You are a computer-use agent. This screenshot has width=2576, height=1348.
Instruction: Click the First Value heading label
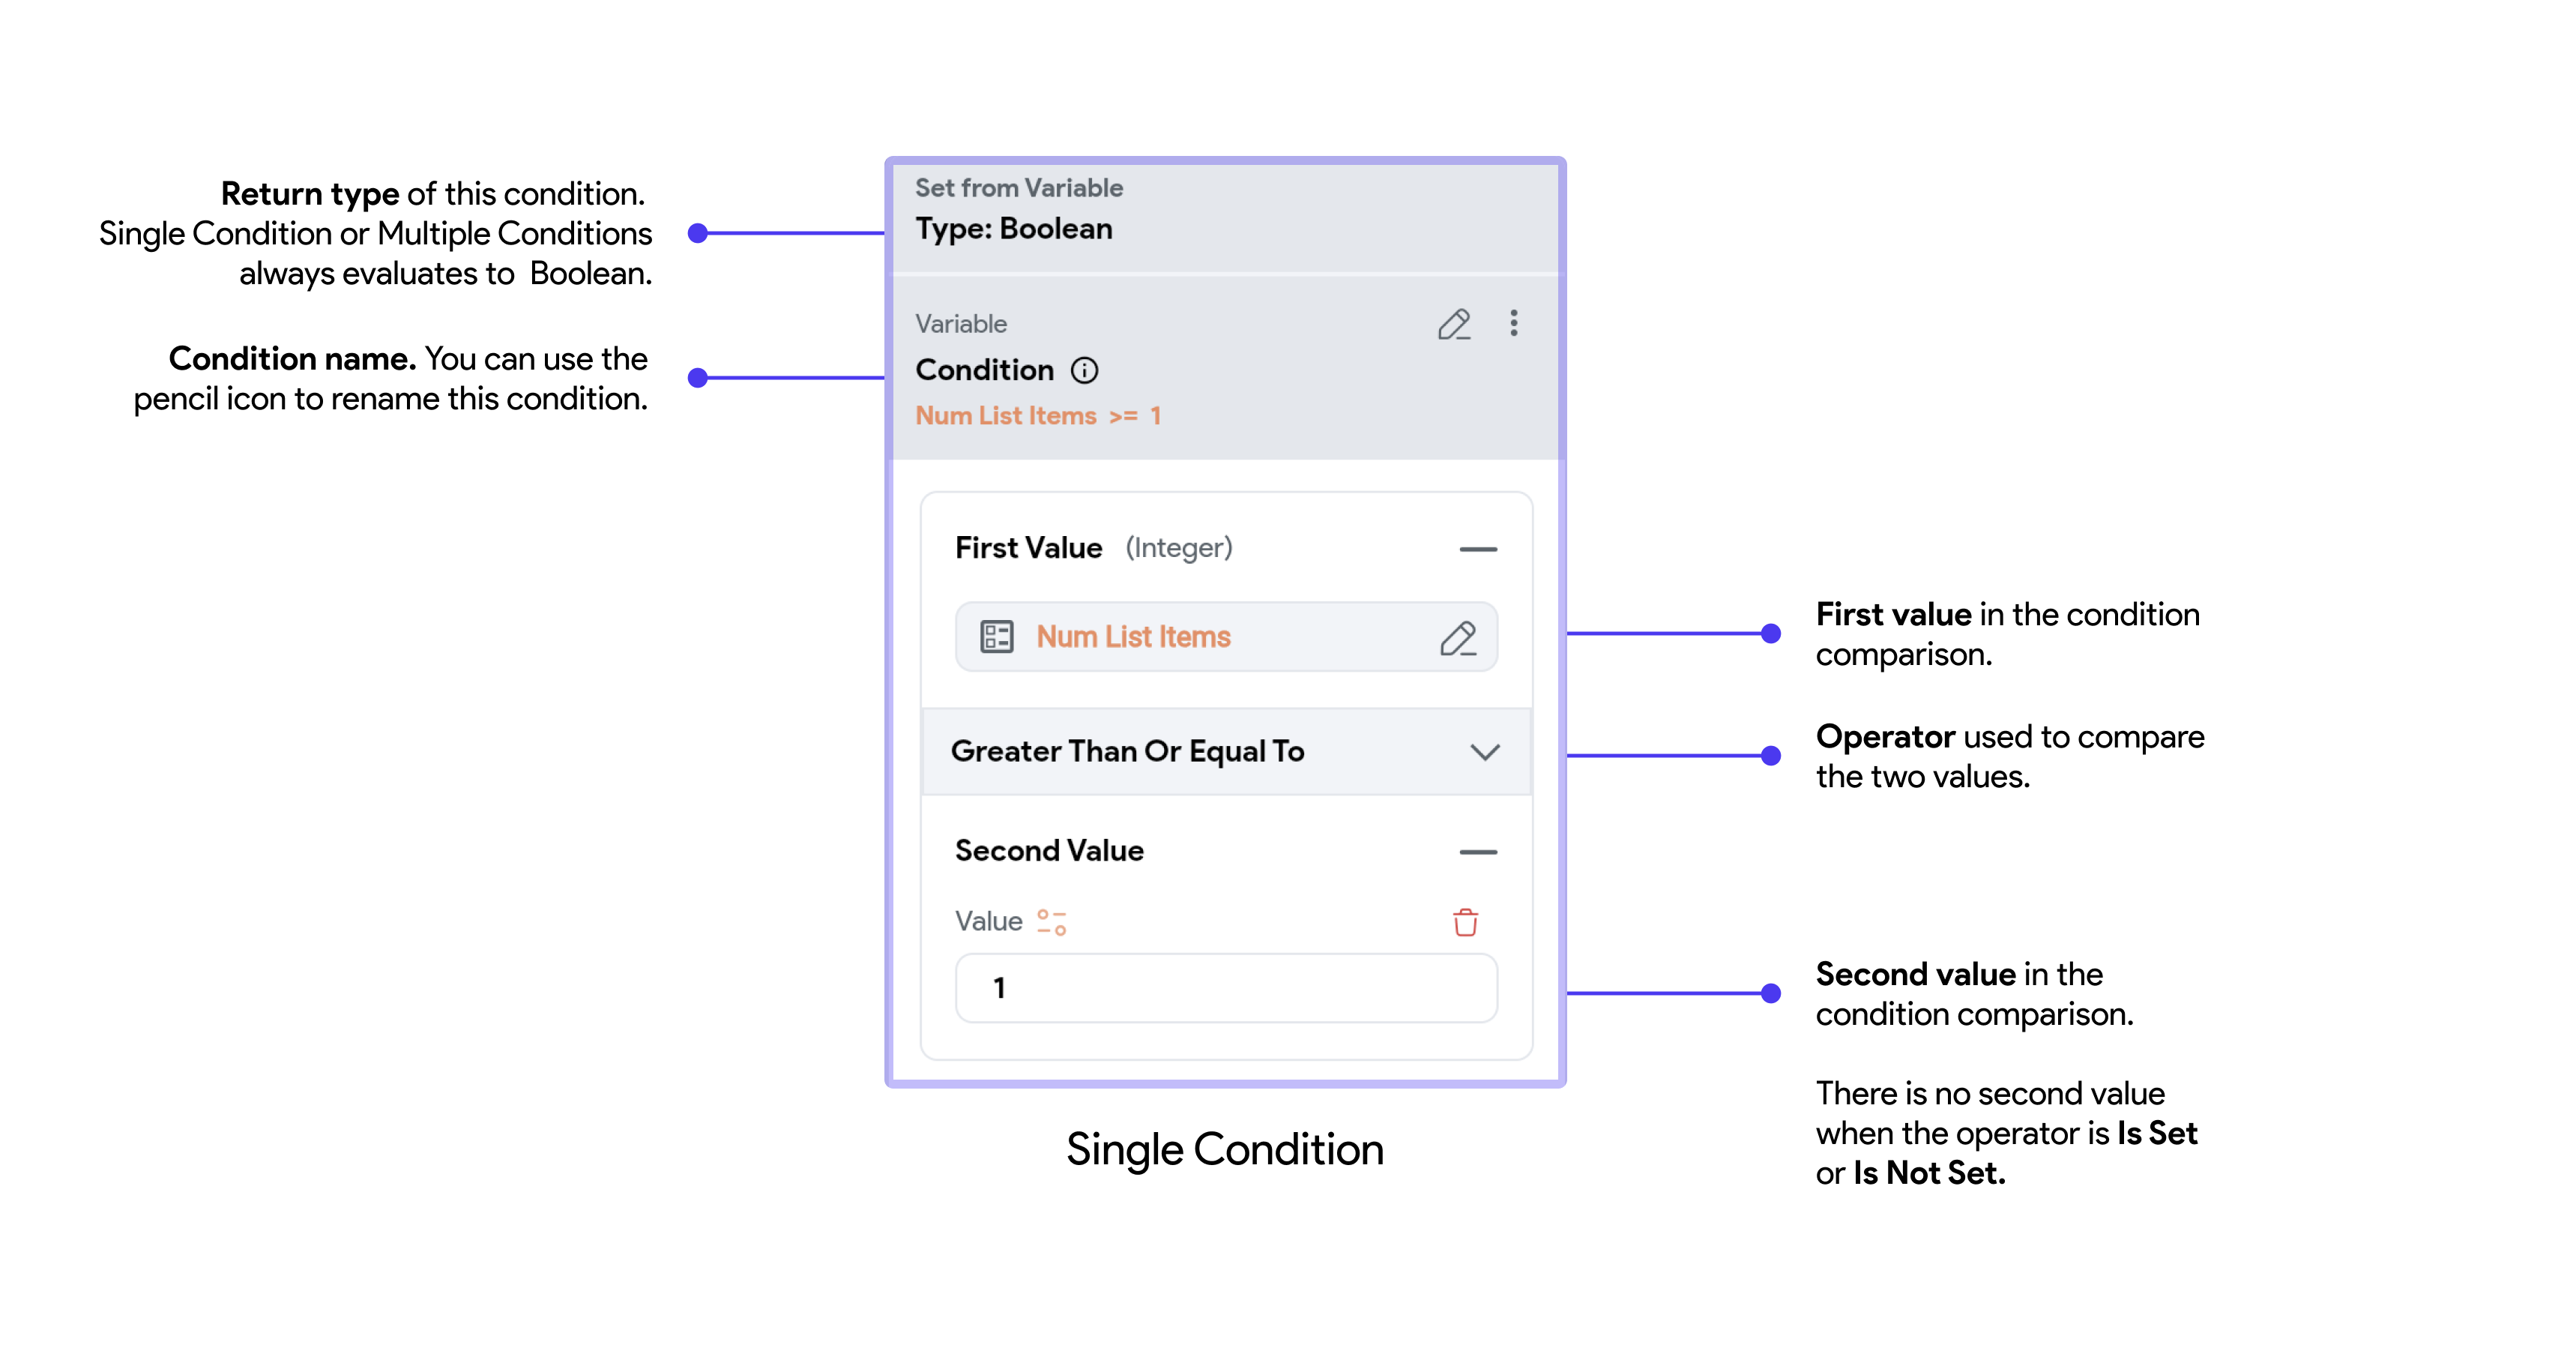click(1028, 548)
